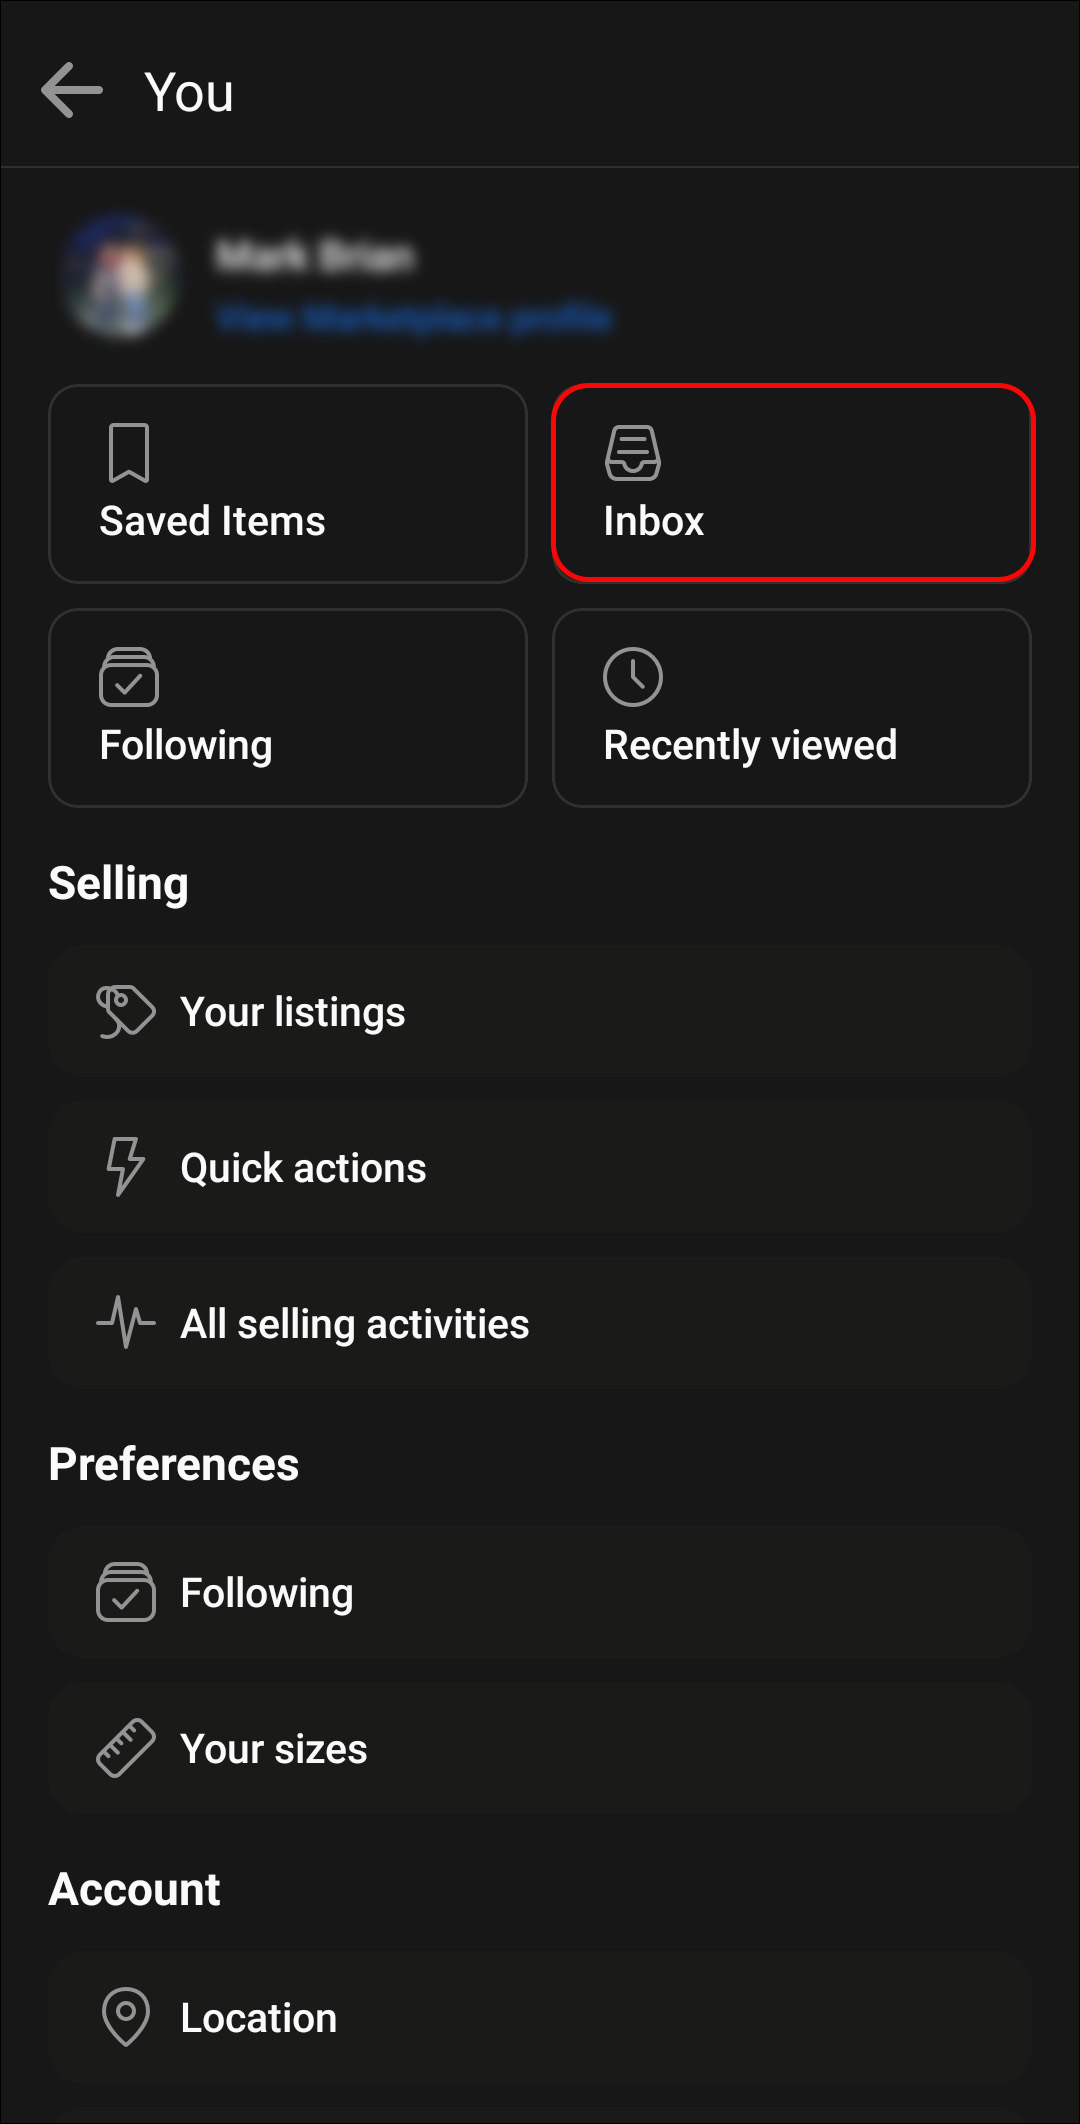This screenshot has width=1080, height=2124.
Task: Open Saved Items
Action: pos(288,484)
